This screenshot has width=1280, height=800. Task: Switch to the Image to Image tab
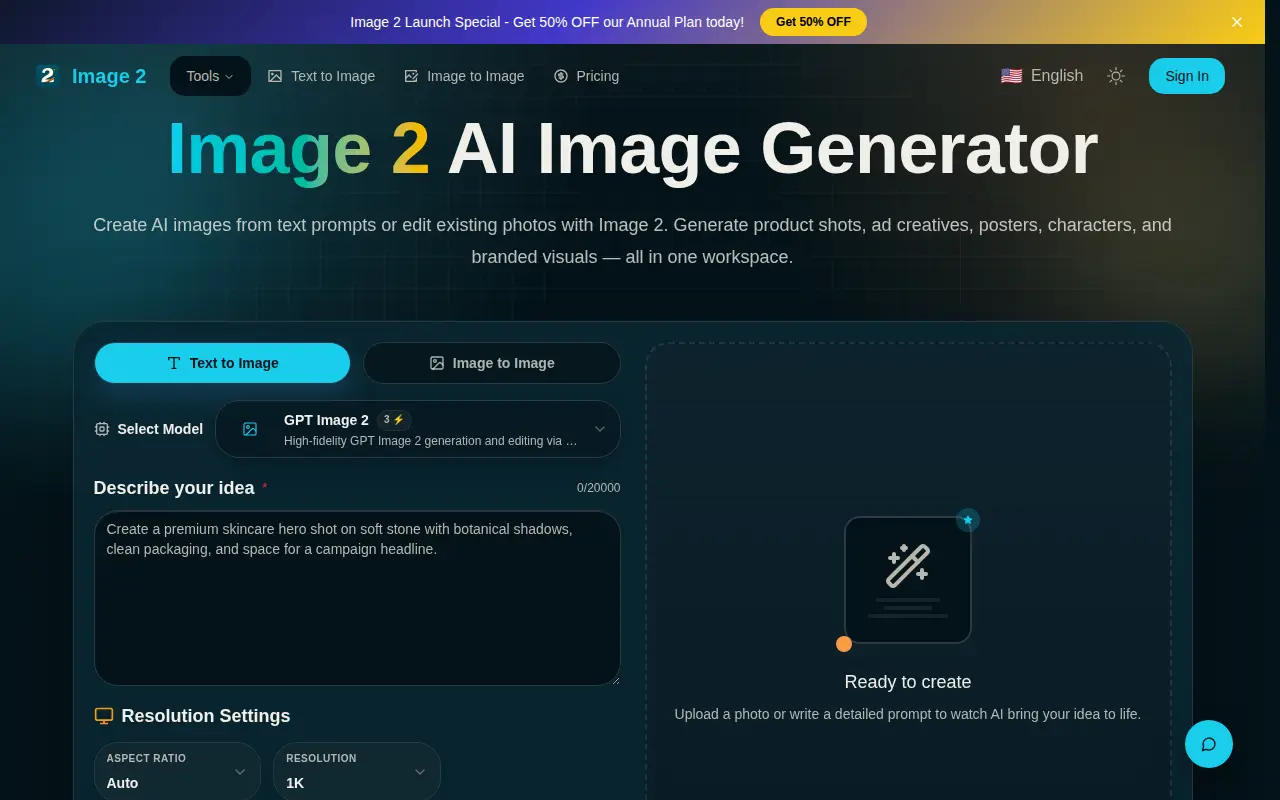tap(492, 363)
